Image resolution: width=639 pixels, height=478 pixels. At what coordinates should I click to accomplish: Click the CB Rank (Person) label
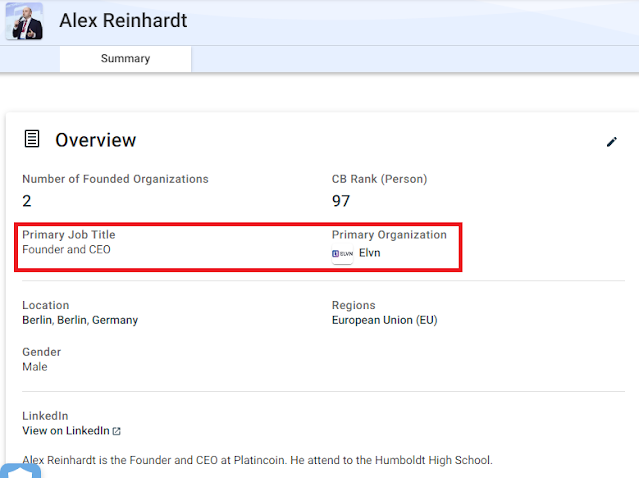click(379, 179)
